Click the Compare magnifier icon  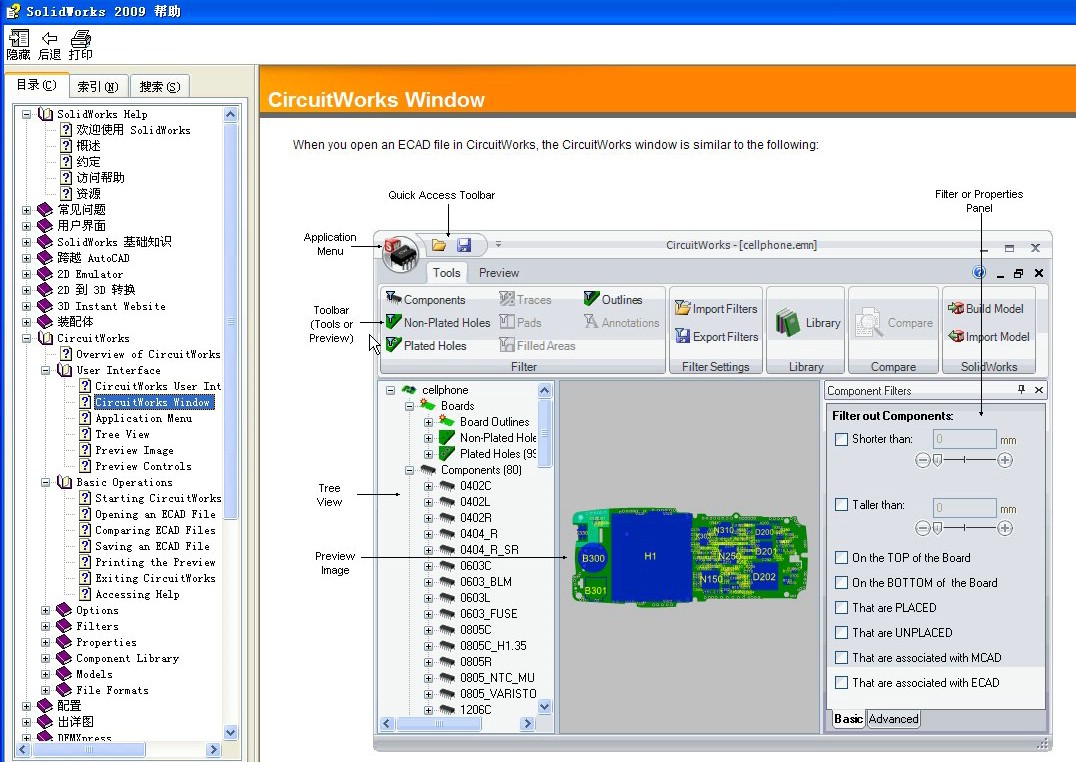869,322
